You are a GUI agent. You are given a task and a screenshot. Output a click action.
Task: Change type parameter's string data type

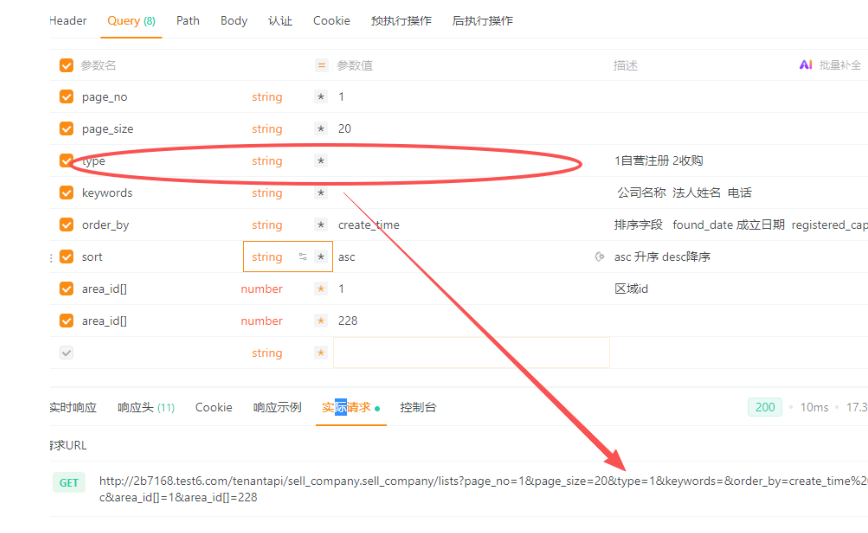coord(267,161)
